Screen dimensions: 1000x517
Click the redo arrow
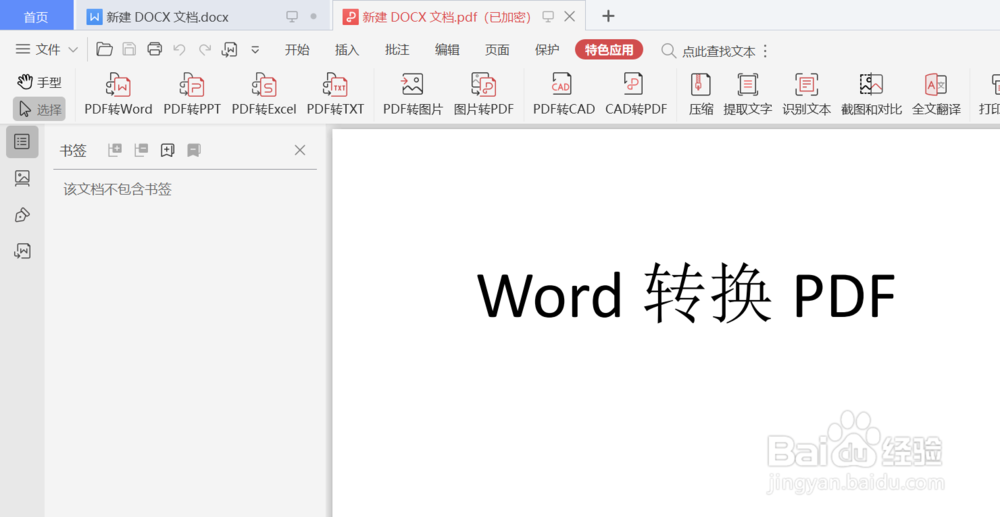click(x=205, y=49)
